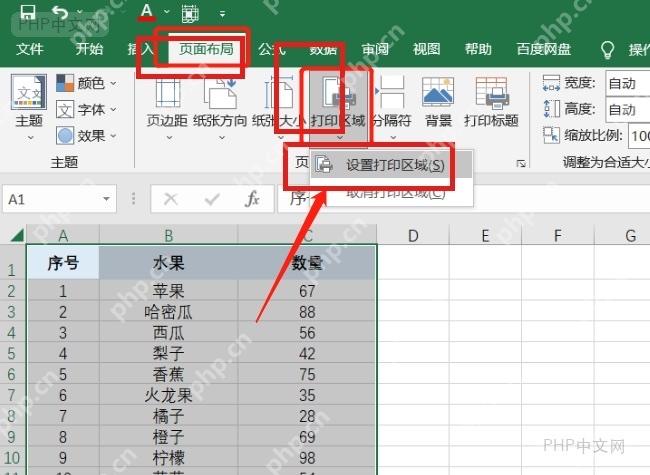Click the quantity cell 69
This screenshot has width=650, height=475.
coord(307,437)
